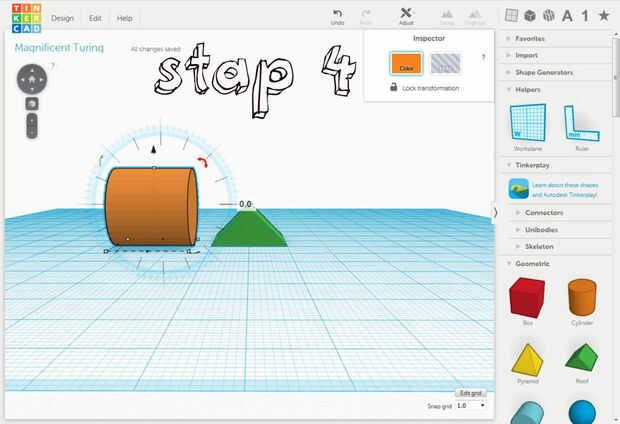The image size is (620, 424).
Task: Toggle Lock transformation
Action: (x=425, y=88)
